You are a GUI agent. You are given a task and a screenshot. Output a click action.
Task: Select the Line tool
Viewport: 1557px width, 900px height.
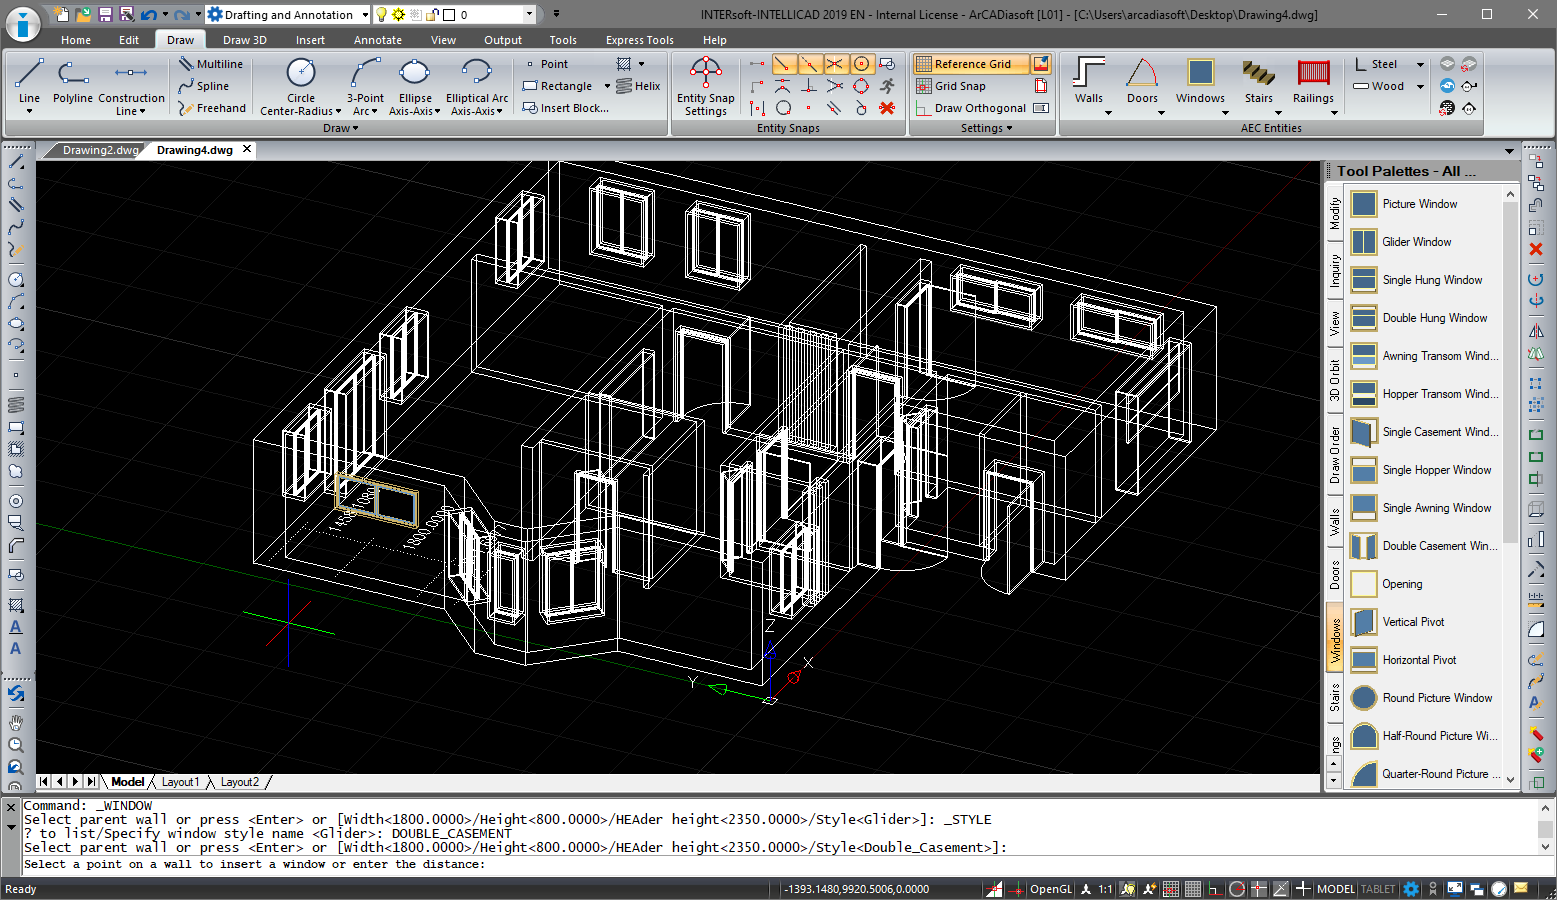coord(29,84)
